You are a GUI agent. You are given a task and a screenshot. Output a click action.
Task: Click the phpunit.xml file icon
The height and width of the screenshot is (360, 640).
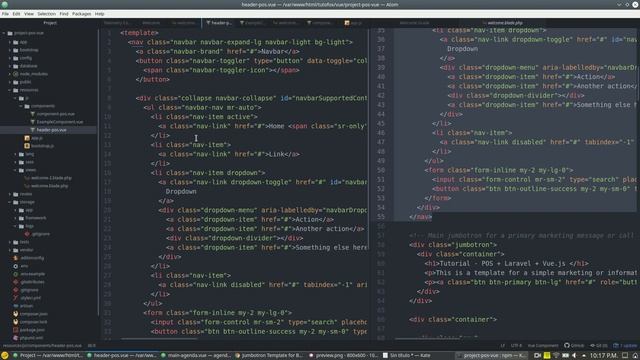[x=16, y=338]
